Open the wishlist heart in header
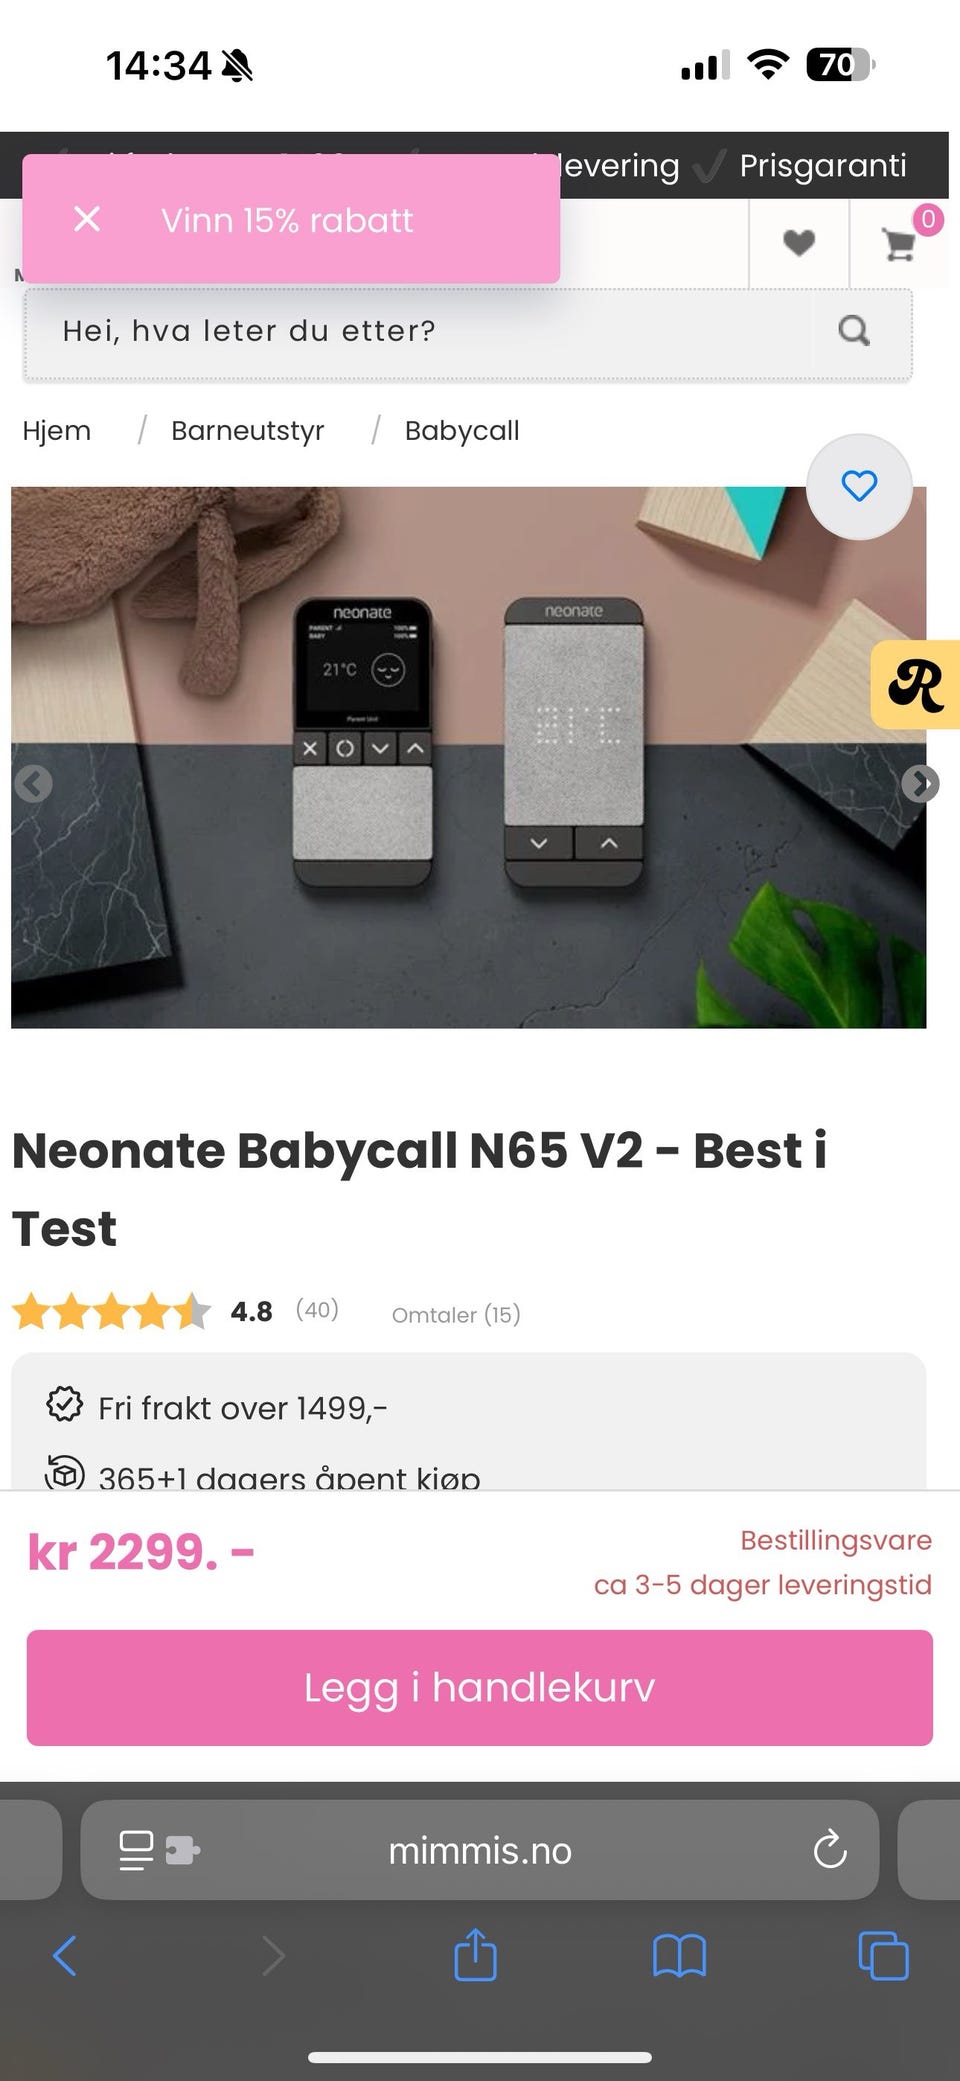960x2081 pixels. (798, 243)
